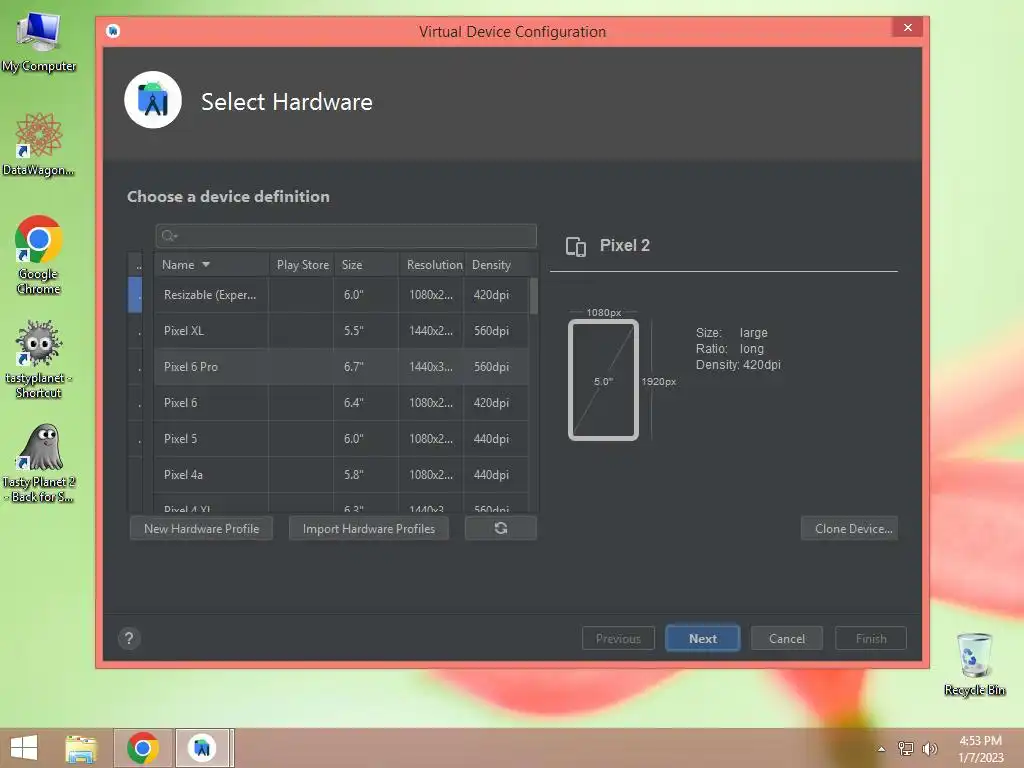The width and height of the screenshot is (1024, 768).
Task: Select the Pixel 4a device row
Action: point(341,474)
